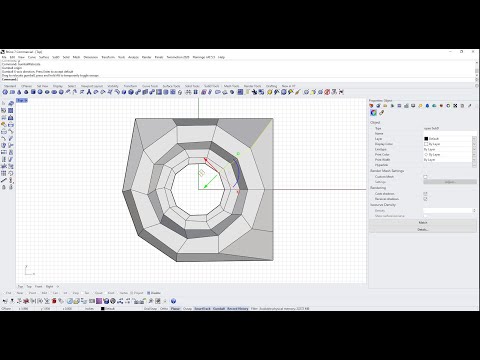Screen dimensions: 480x360
Task: Switch to the SubD Tools toolbar tab
Action: (212, 86)
